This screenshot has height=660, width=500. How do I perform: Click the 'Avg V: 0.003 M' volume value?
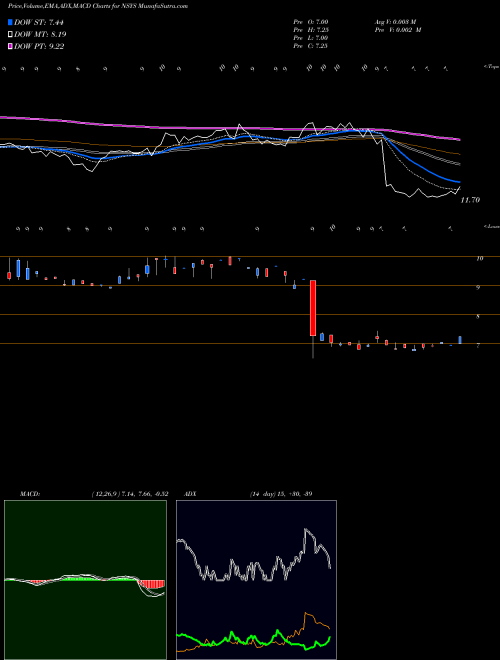point(395,22)
